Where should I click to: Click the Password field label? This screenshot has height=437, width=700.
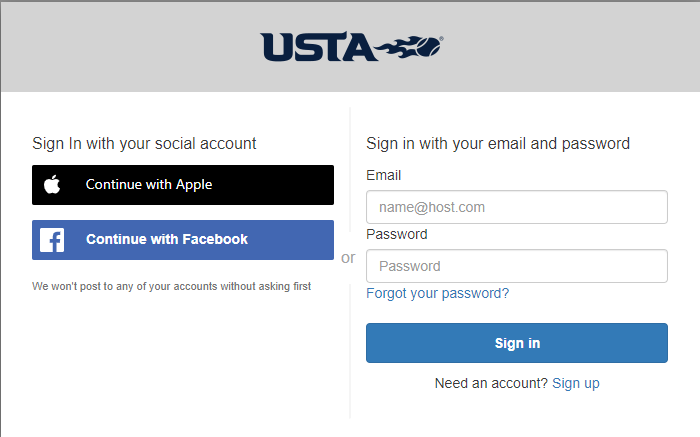(397, 234)
